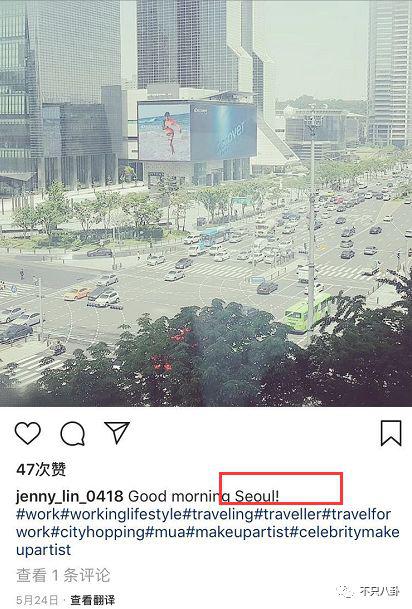Open hashtag #mua
Screen dimensions: 412x609
pos(165,532)
